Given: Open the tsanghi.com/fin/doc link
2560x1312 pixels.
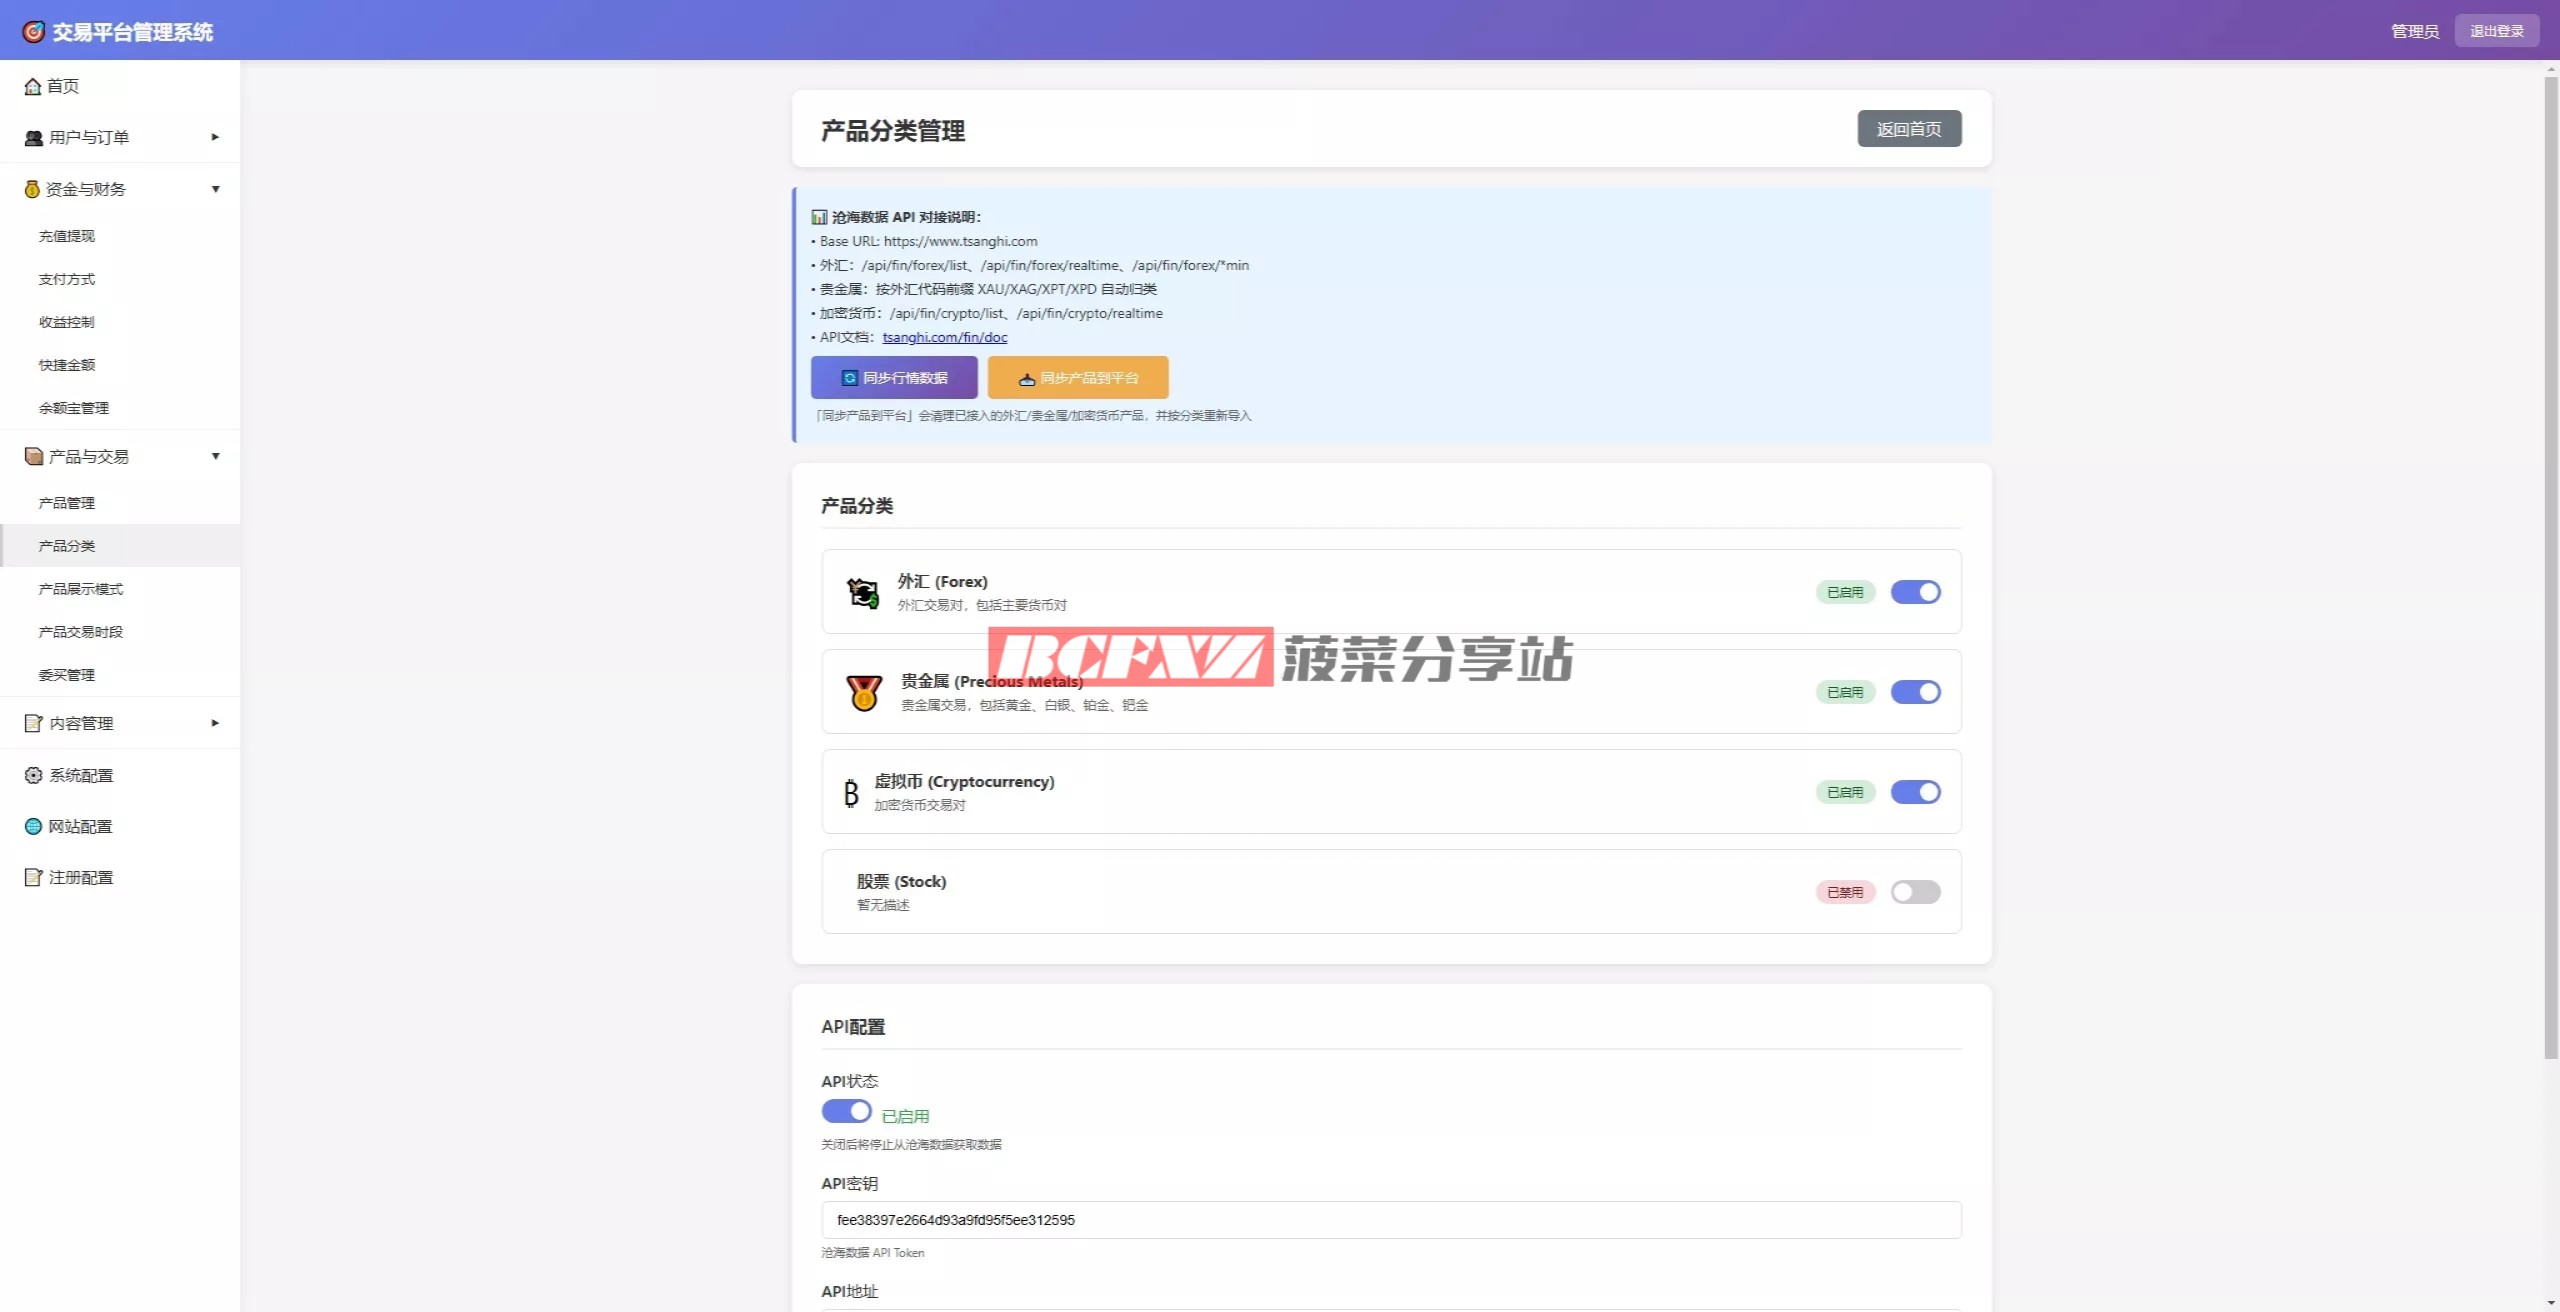Looking at the screenshot, I should [944, 338].
